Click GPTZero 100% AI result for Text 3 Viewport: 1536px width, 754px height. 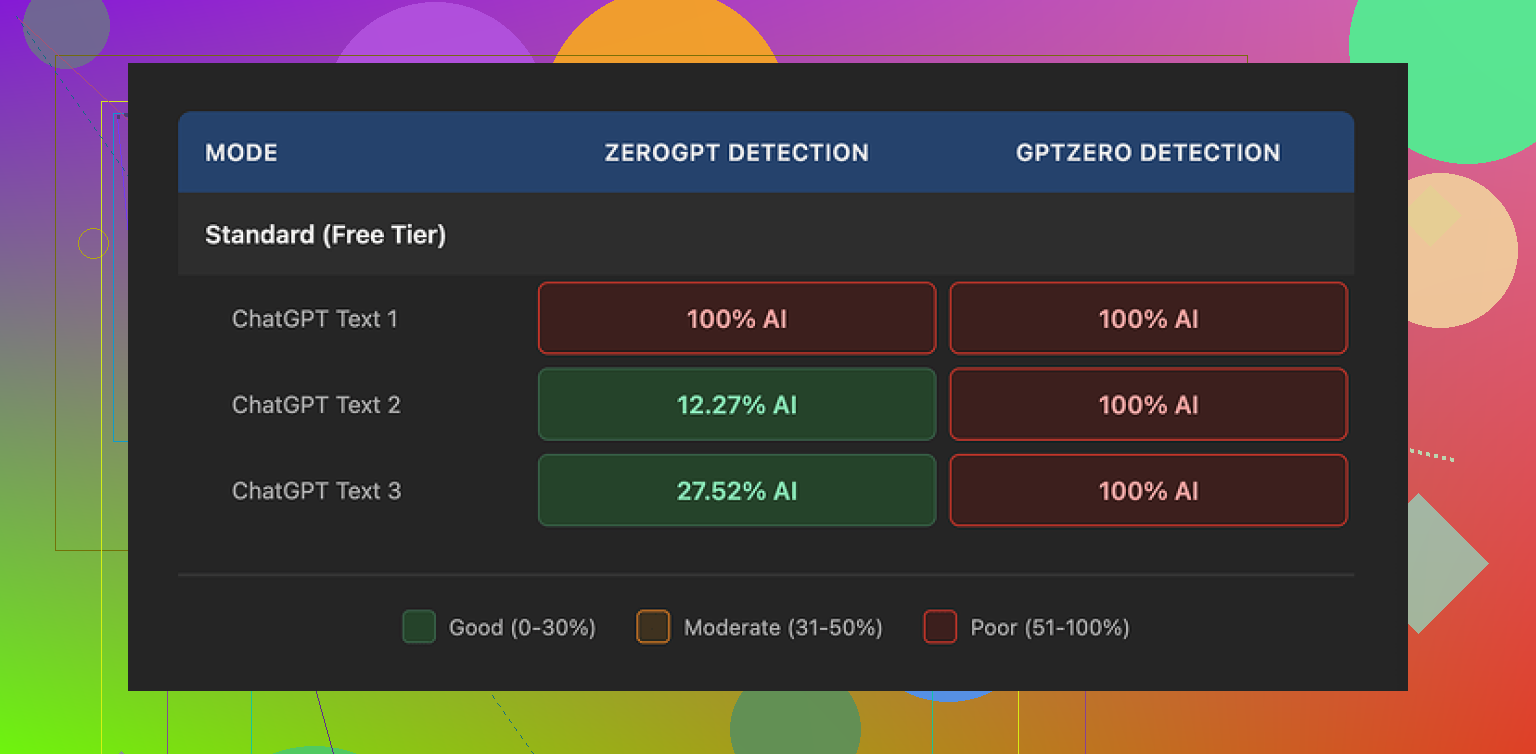[x=1148, y=491]
